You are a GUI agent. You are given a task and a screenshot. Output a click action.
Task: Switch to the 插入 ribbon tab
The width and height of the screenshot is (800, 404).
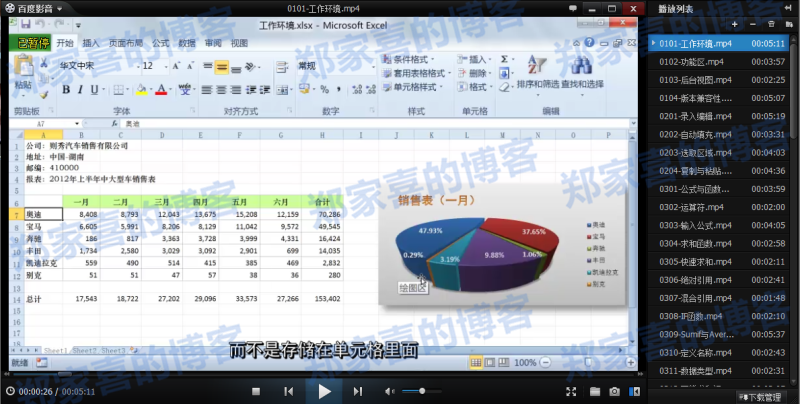coord(91,43)
